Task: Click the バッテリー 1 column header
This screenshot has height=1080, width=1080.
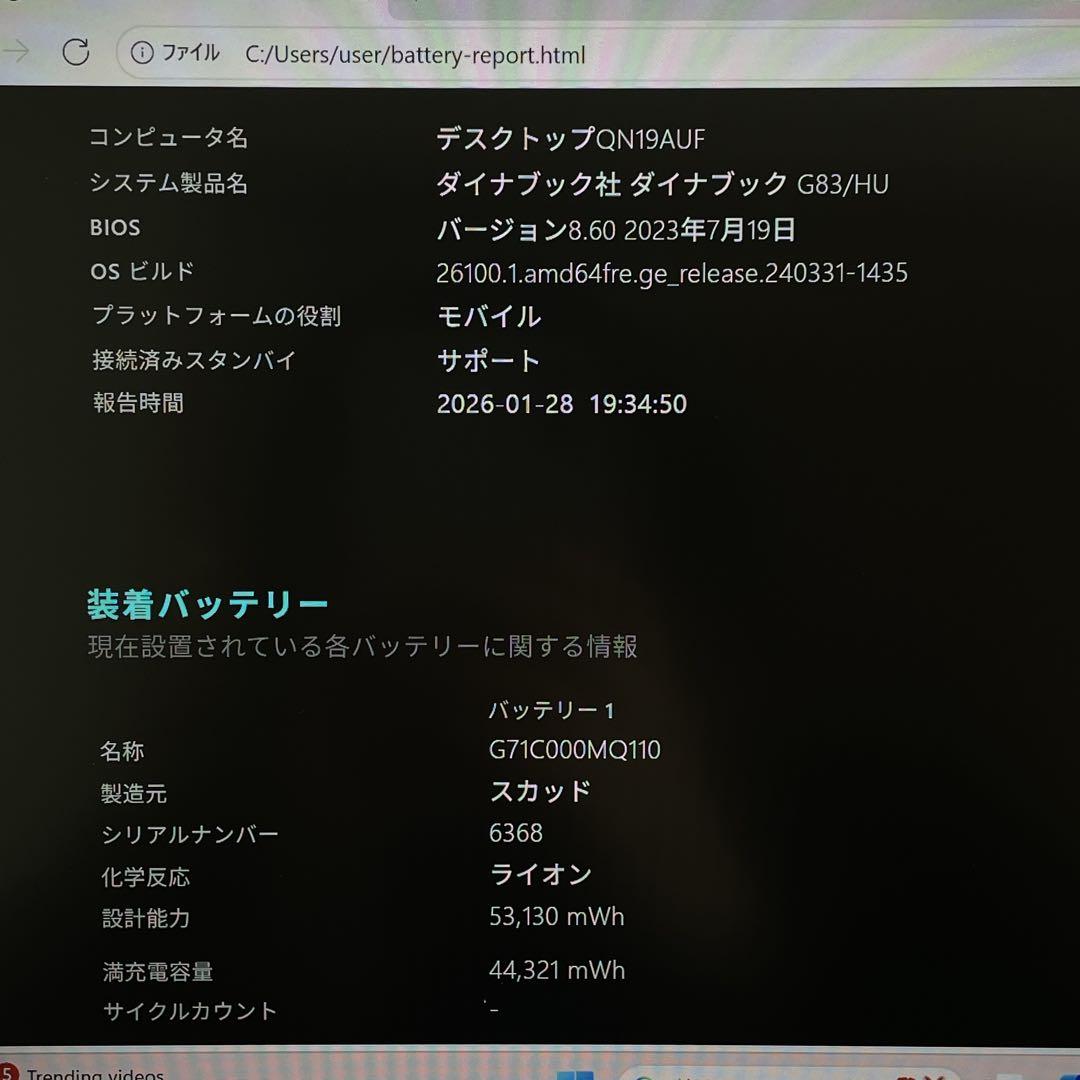Action: pyautogui.click(x=551, y=710)
